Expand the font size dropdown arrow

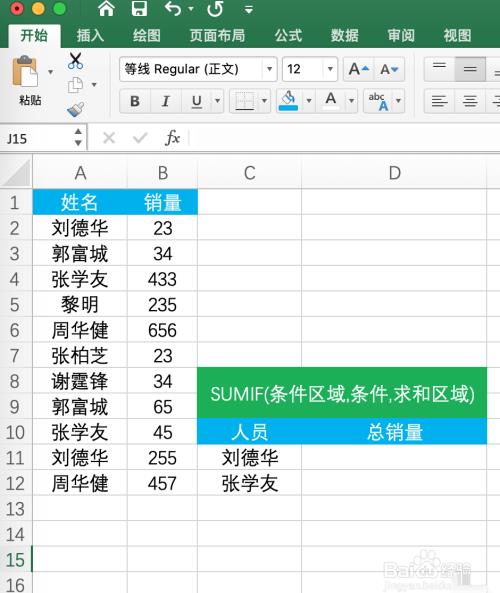[330, 69]
